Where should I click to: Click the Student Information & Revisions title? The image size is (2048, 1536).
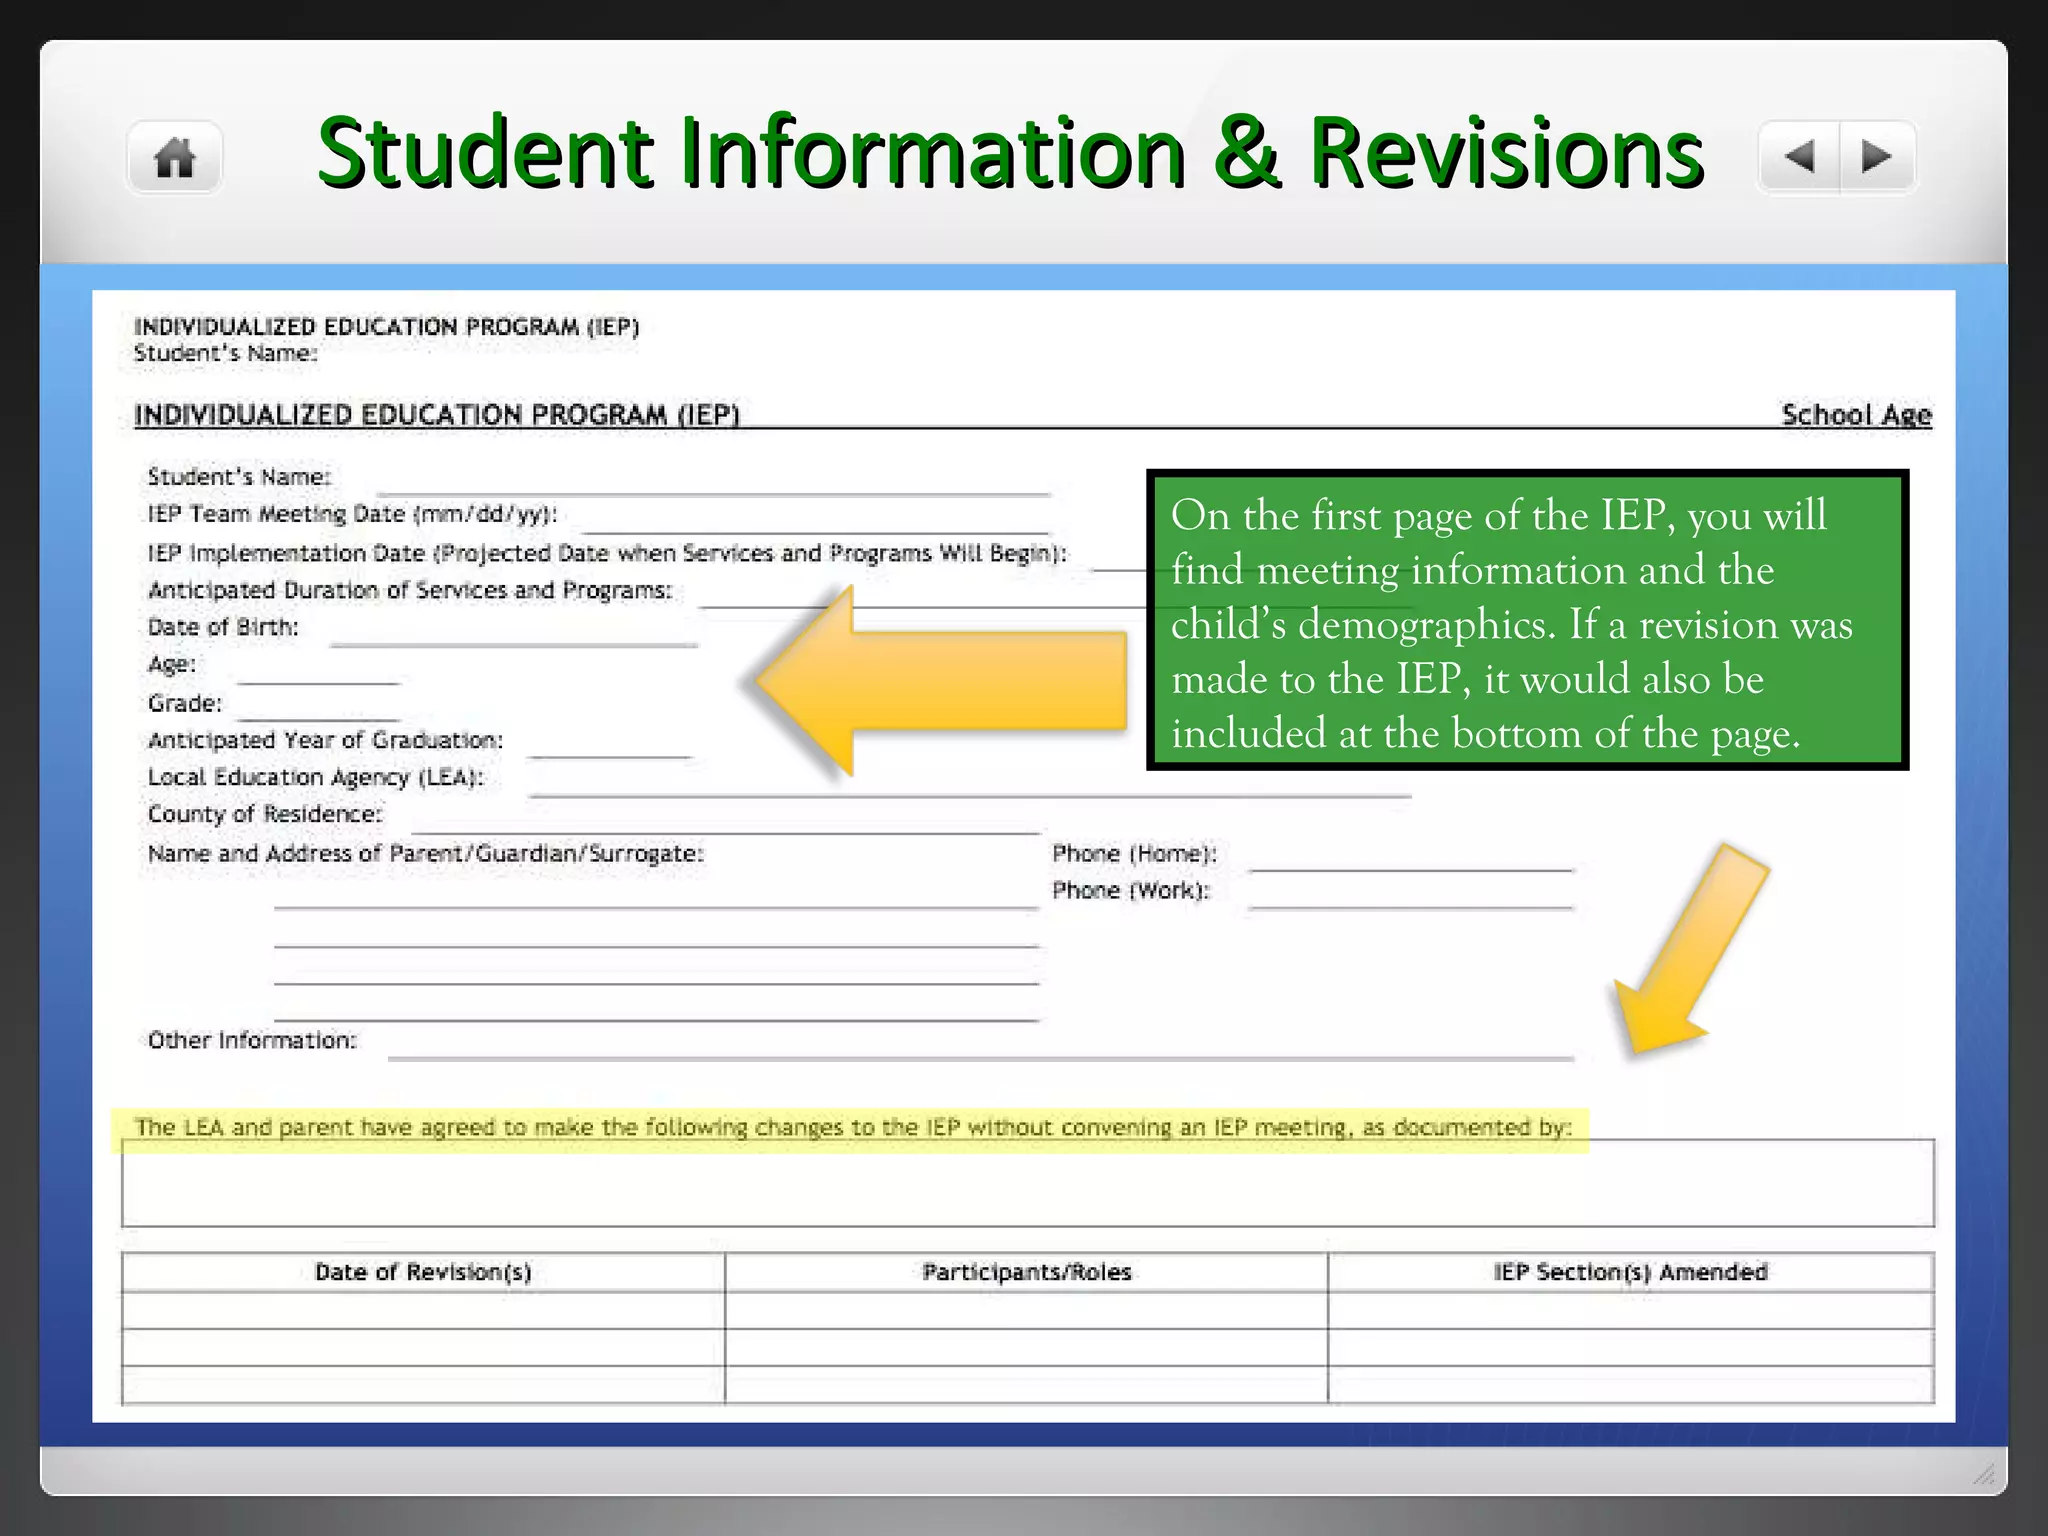tap(1010, 153)
